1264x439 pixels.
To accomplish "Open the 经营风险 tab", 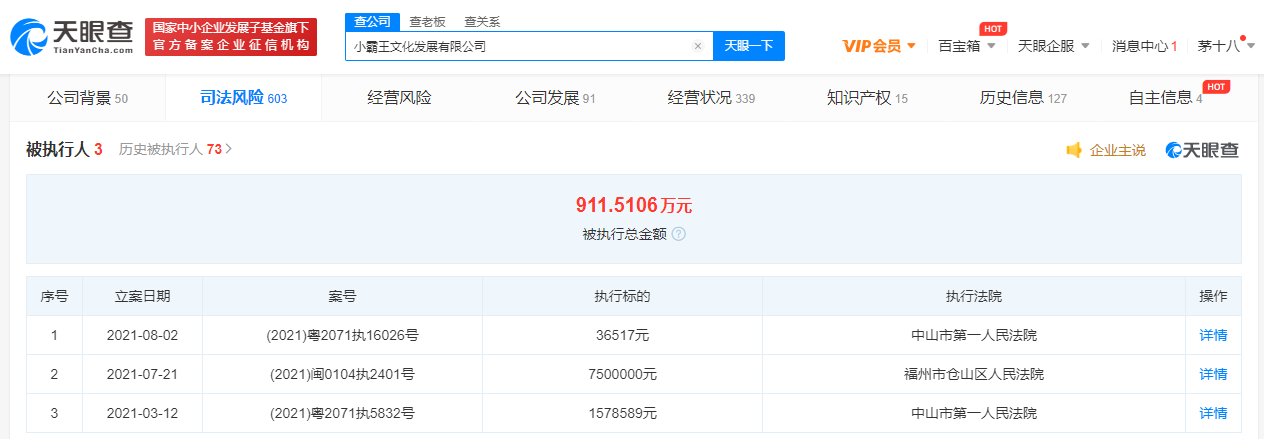I will pyautogui.click(x=399, y=98).
